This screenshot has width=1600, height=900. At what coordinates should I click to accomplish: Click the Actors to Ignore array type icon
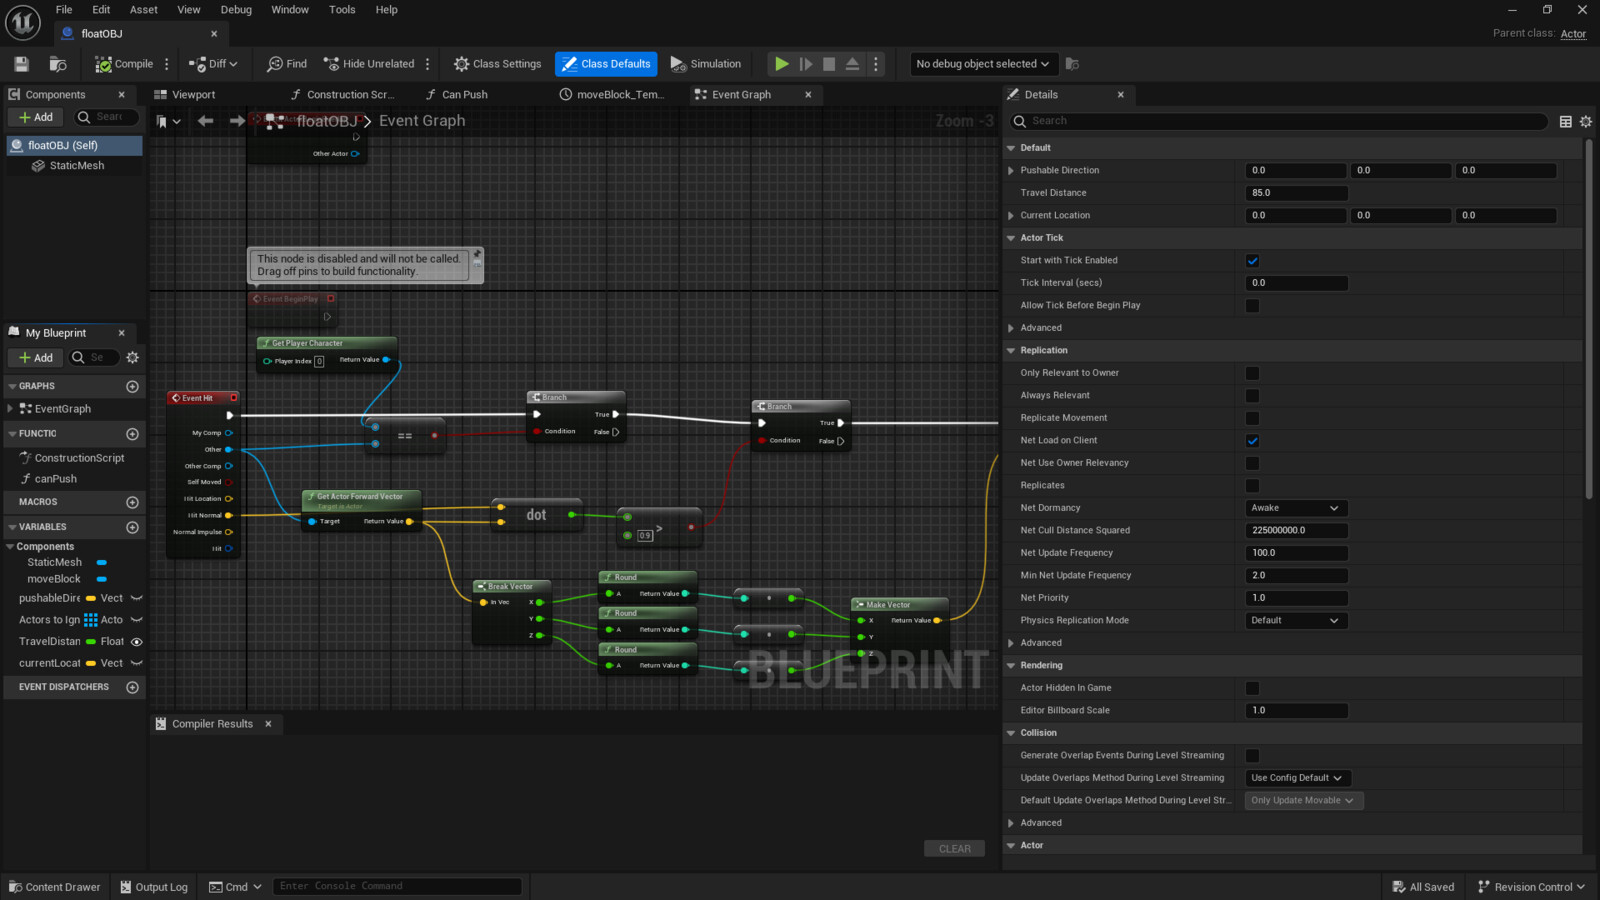tap(91, 620)
